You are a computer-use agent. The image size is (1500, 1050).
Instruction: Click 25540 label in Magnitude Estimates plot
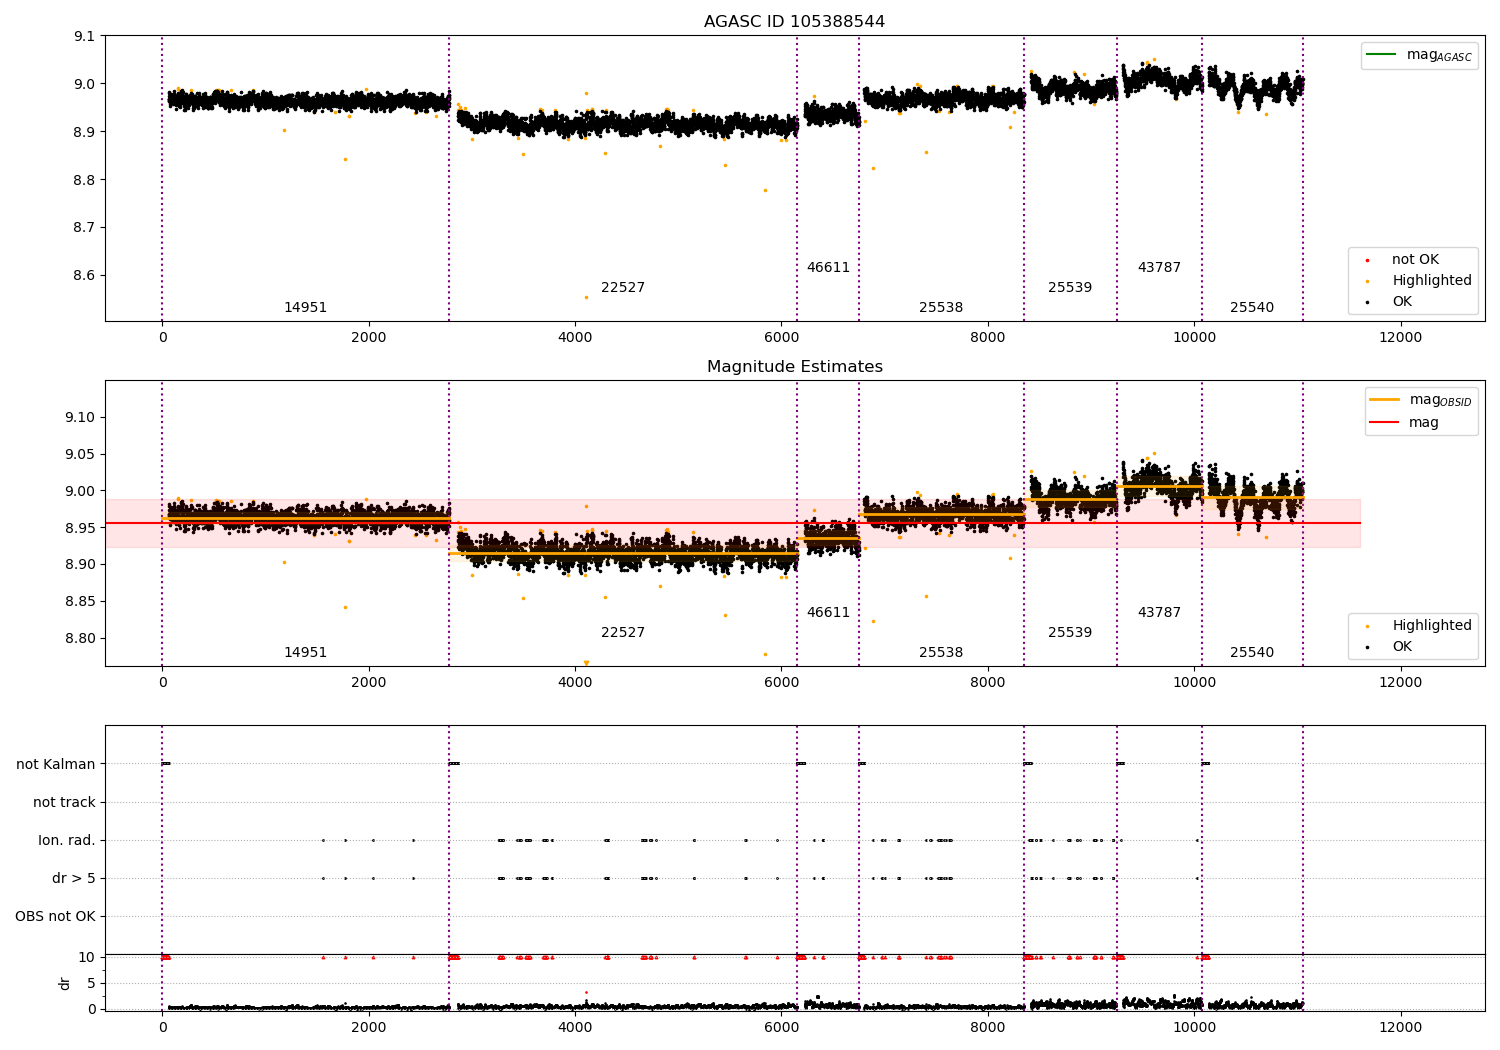point(1252,653)
